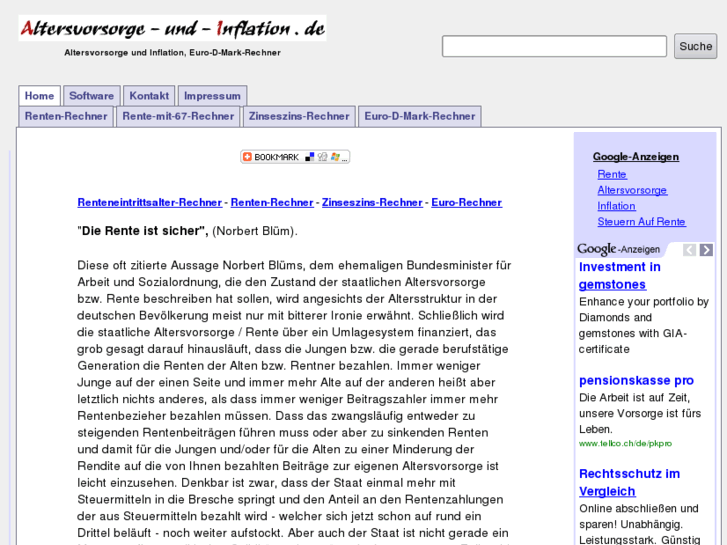This screenshot has height=545, width=727.
Task: Open the Kontakt tab
Action: [149, 96]
